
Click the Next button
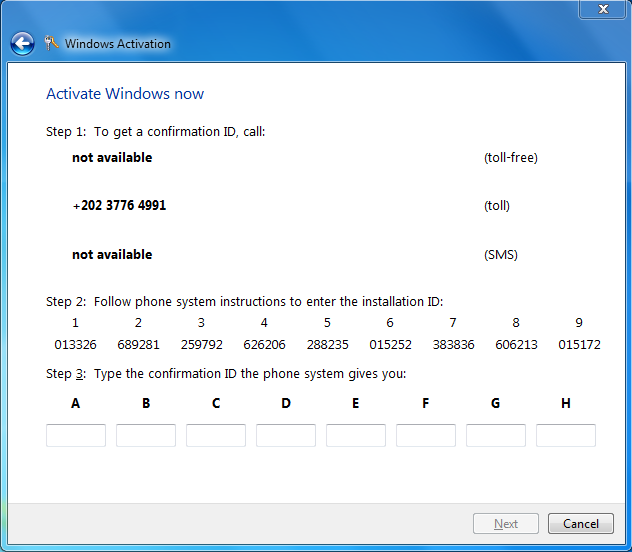[x=506, y=523]
